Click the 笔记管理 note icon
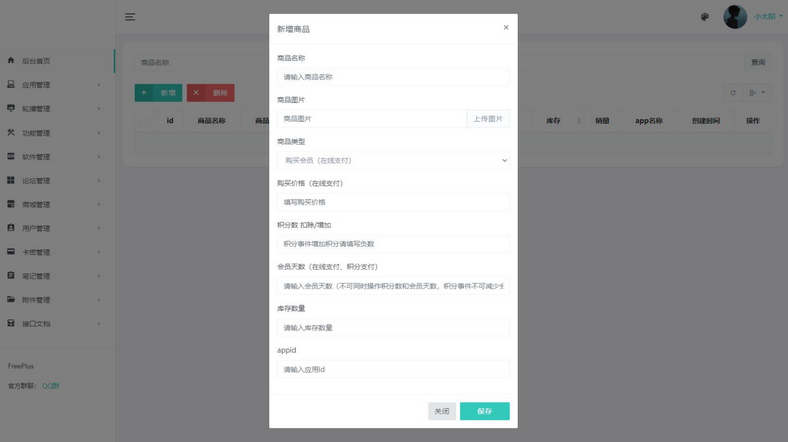 click(11, 275)
